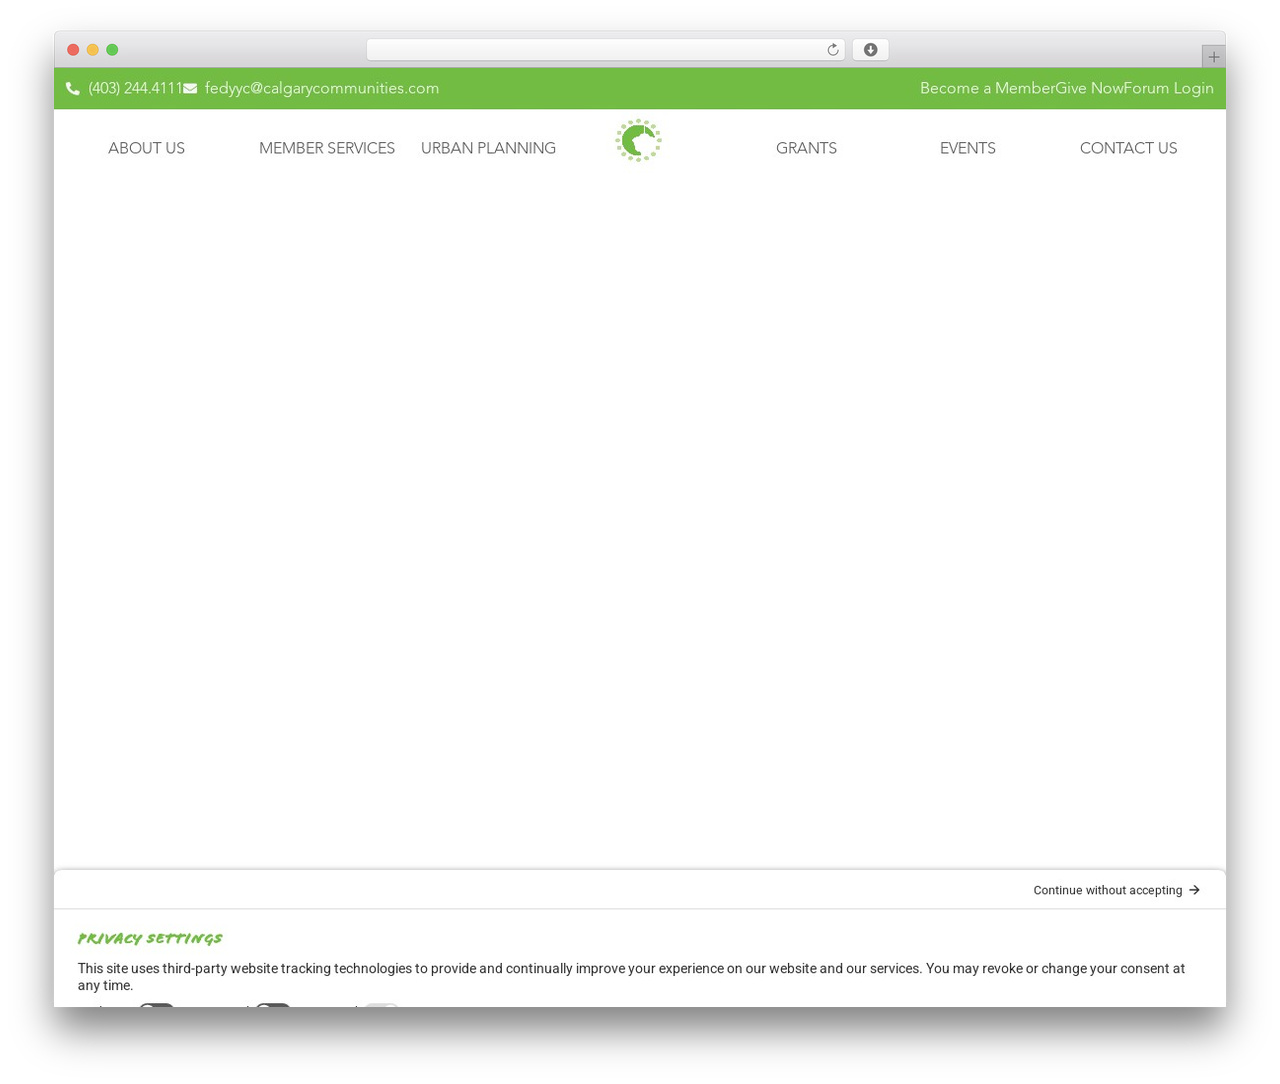This screenshot has height=1084, width=1280.
Task: Click the browser downloads arrow icon
Action: click(x=870, y=50)
